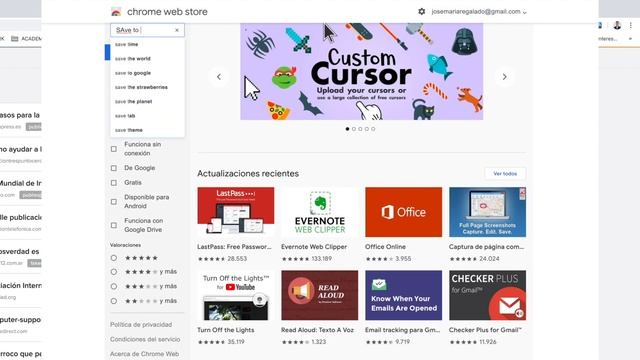Select two stars 'y más' rating
Screen dimensions: 640x360
click(x=114, y=301)
